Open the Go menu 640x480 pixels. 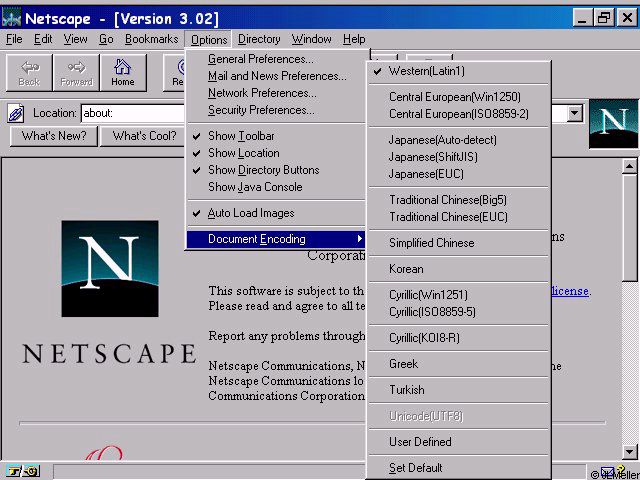point(106,39)
